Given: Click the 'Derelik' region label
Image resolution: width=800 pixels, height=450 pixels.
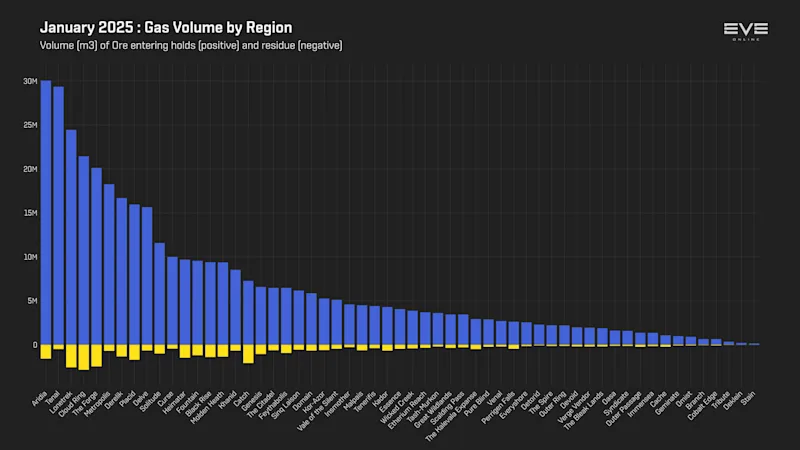Looking at the screenshot, I should click(114, 401).
